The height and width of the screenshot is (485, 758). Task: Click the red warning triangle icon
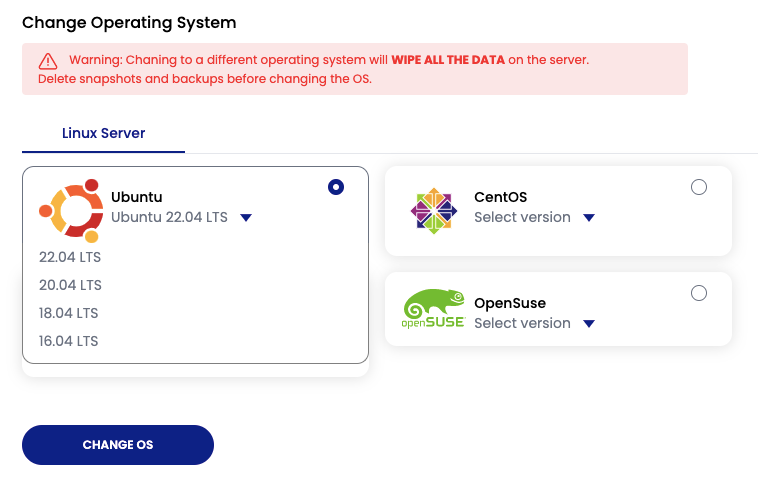point(49,60)
